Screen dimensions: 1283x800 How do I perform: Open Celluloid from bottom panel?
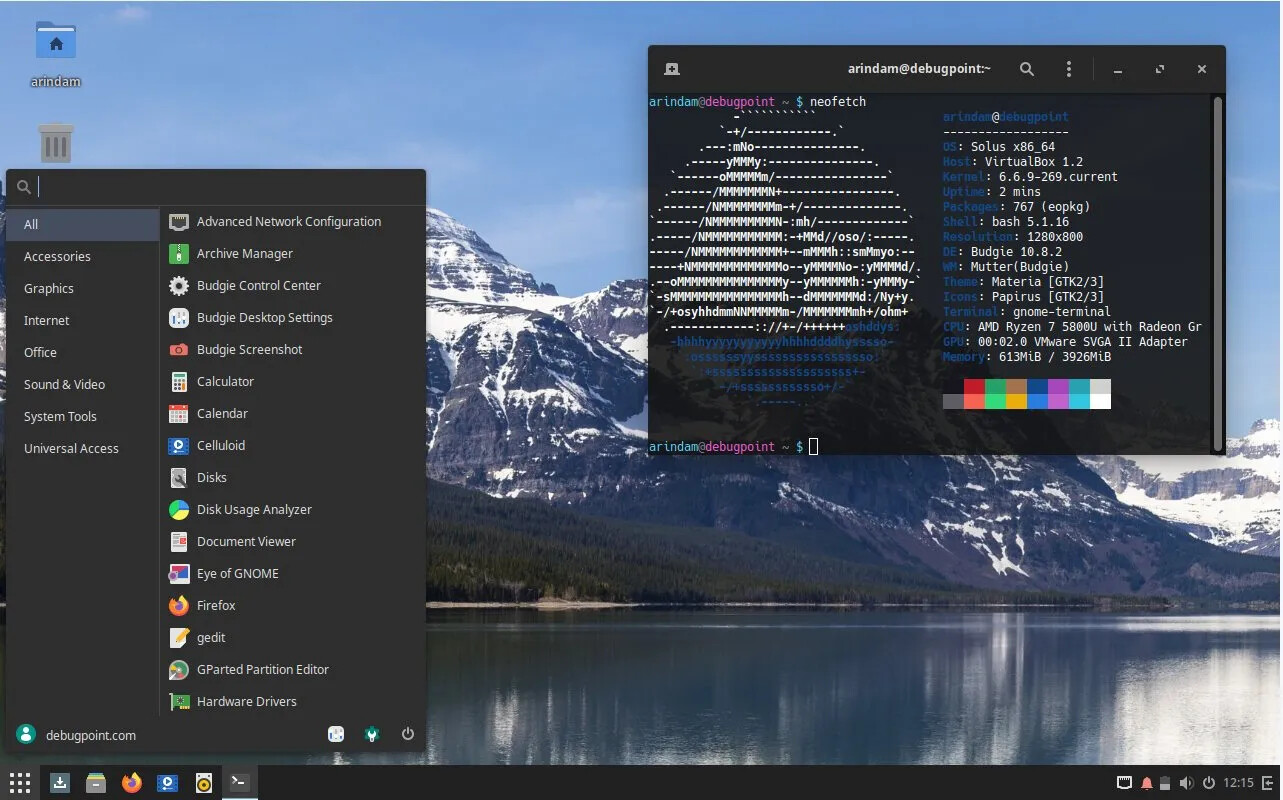(168, 783)
